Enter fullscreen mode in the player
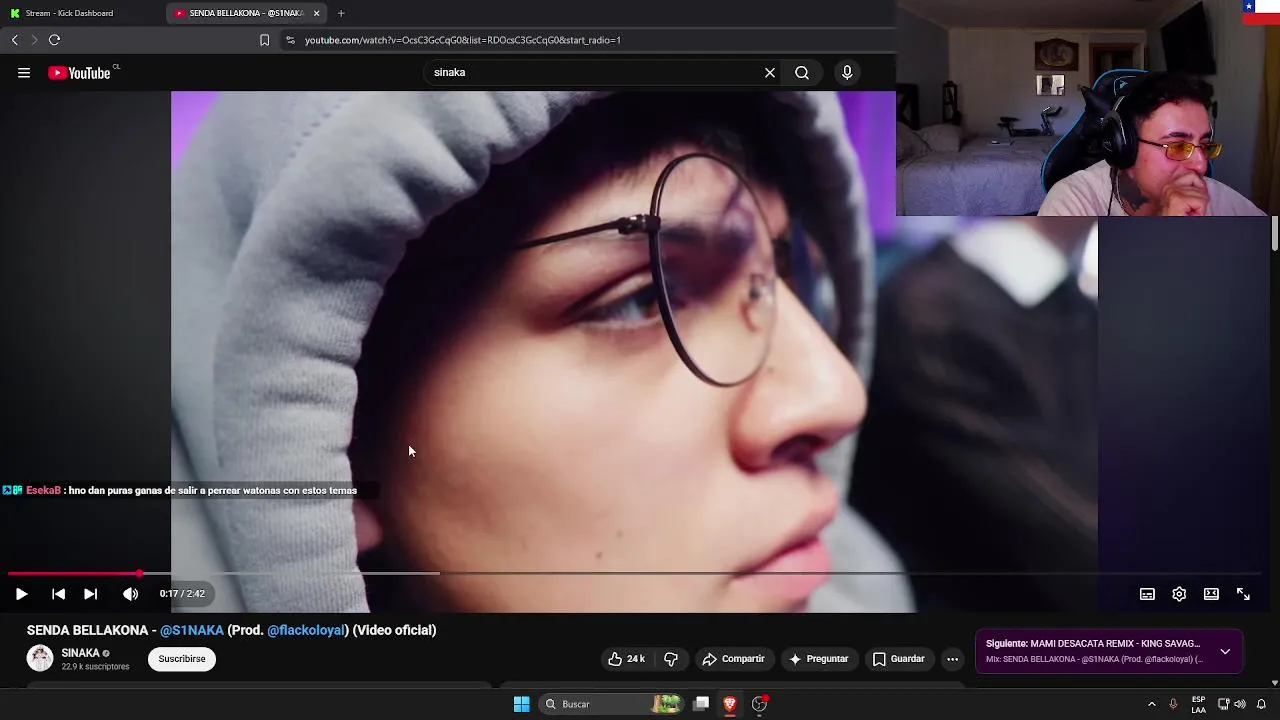The width and height of the screenshot is (1280, 720). point(1243,594)
